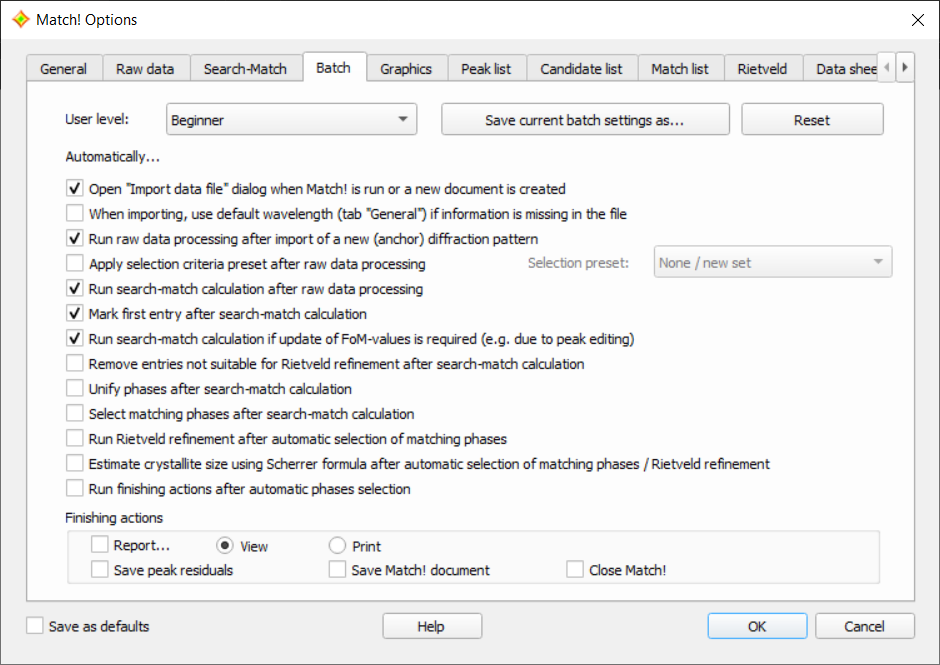Open the Selection preset dropdown
This screenshot has width=940, height=665.
773,263
